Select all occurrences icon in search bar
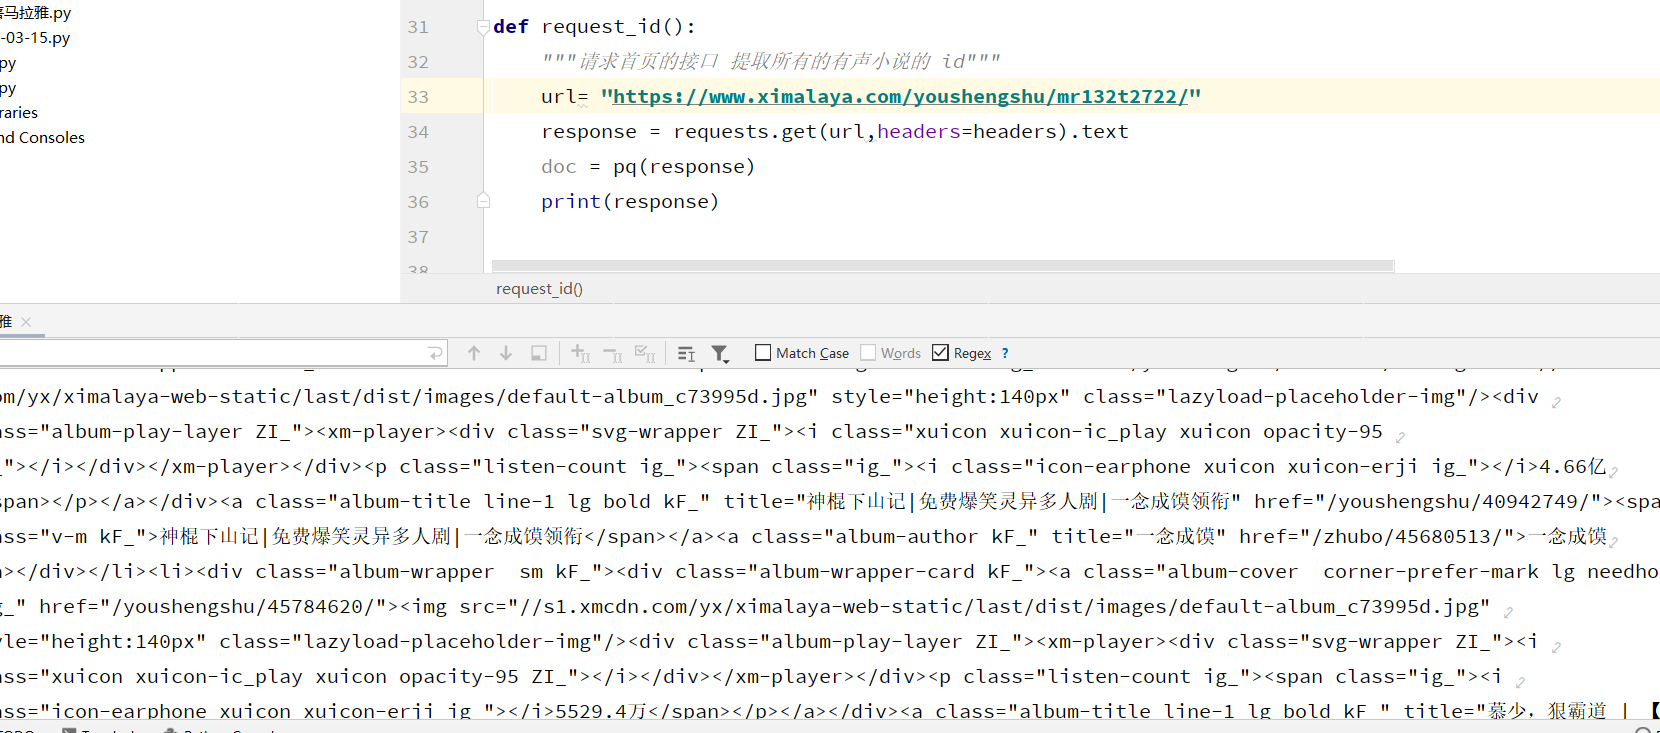The width and height of the screenshot is (1660, 733). [645, 353]
